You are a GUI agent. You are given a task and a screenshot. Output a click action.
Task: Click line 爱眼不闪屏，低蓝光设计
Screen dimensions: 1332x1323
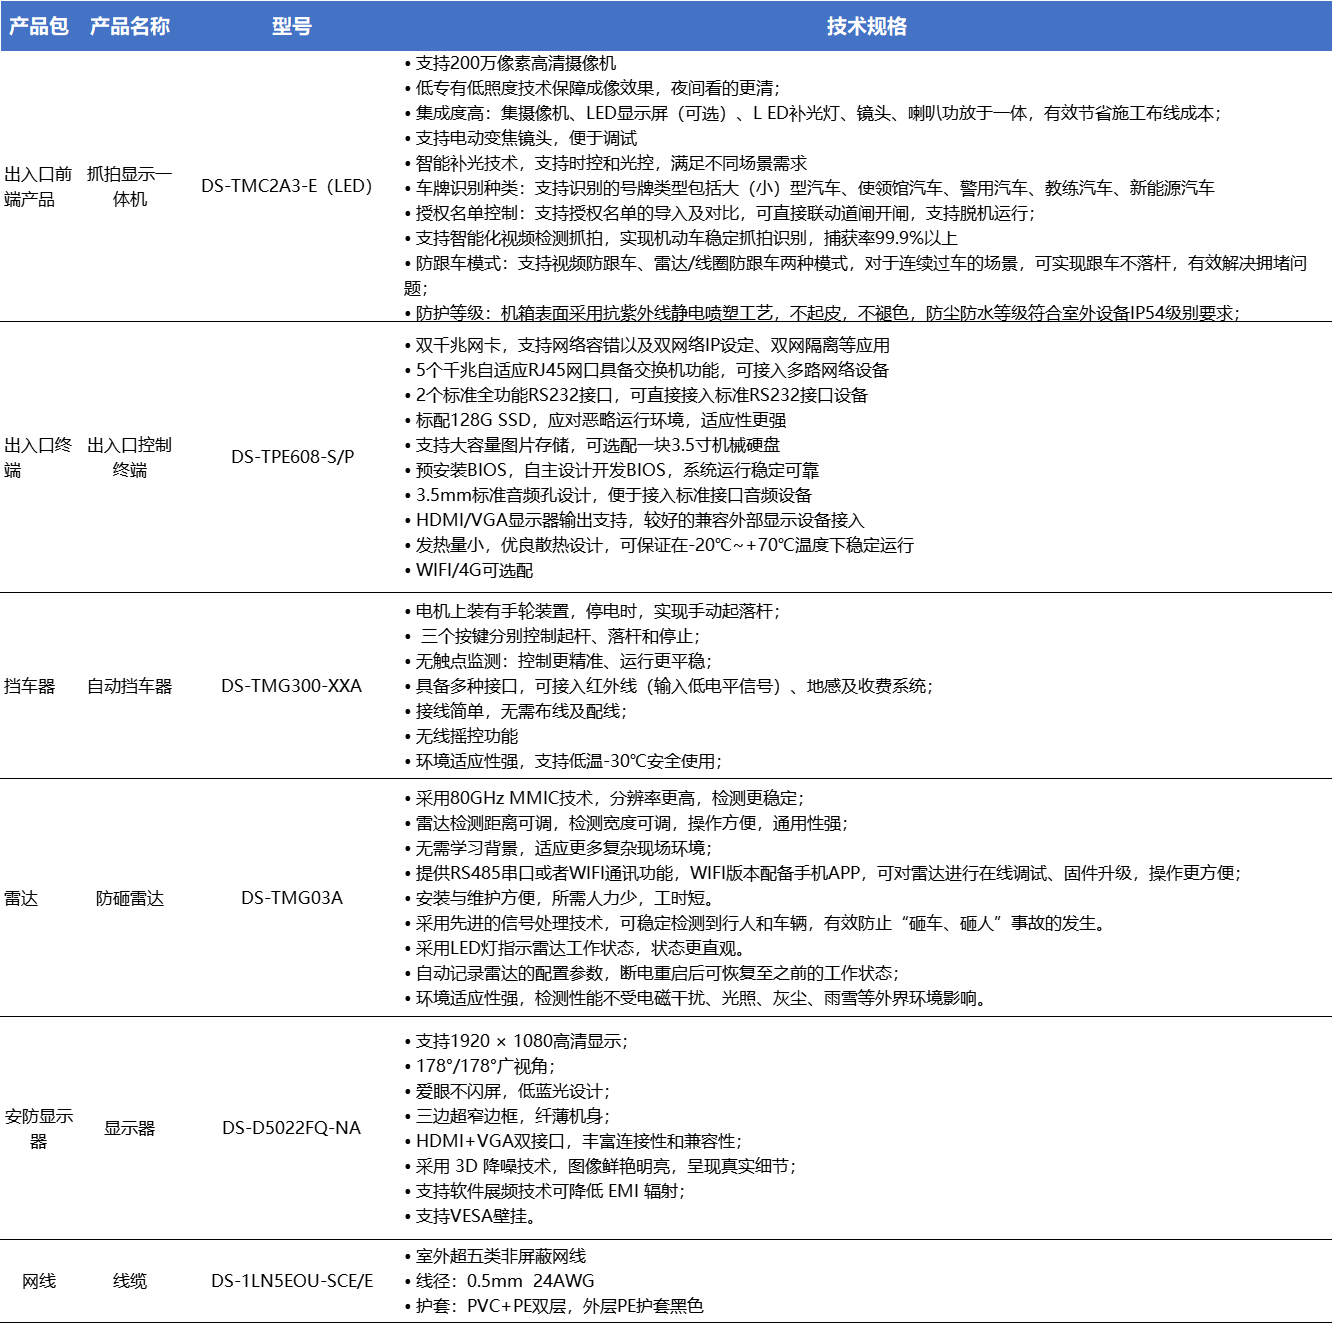(506, 1091)
